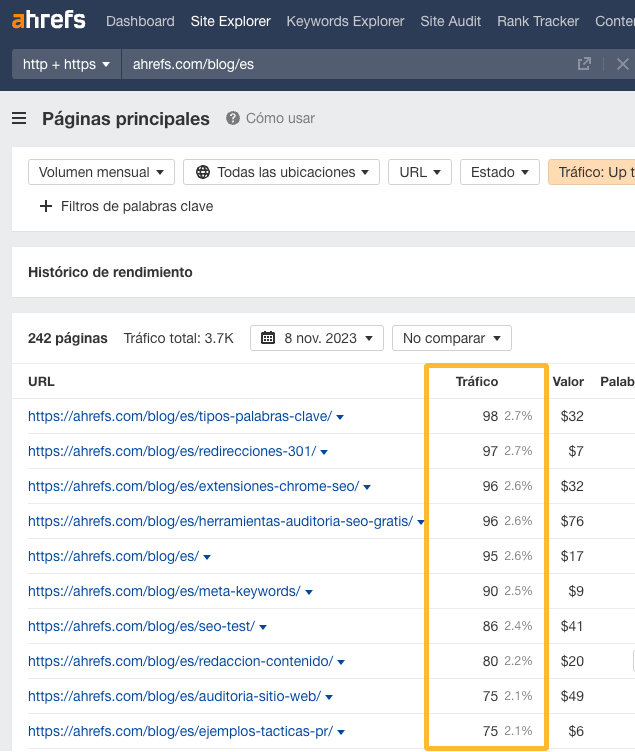This screenshot has height=752, width=635.
Task: Open the auditoria-sitio-web link
Action: coord(175,696)
